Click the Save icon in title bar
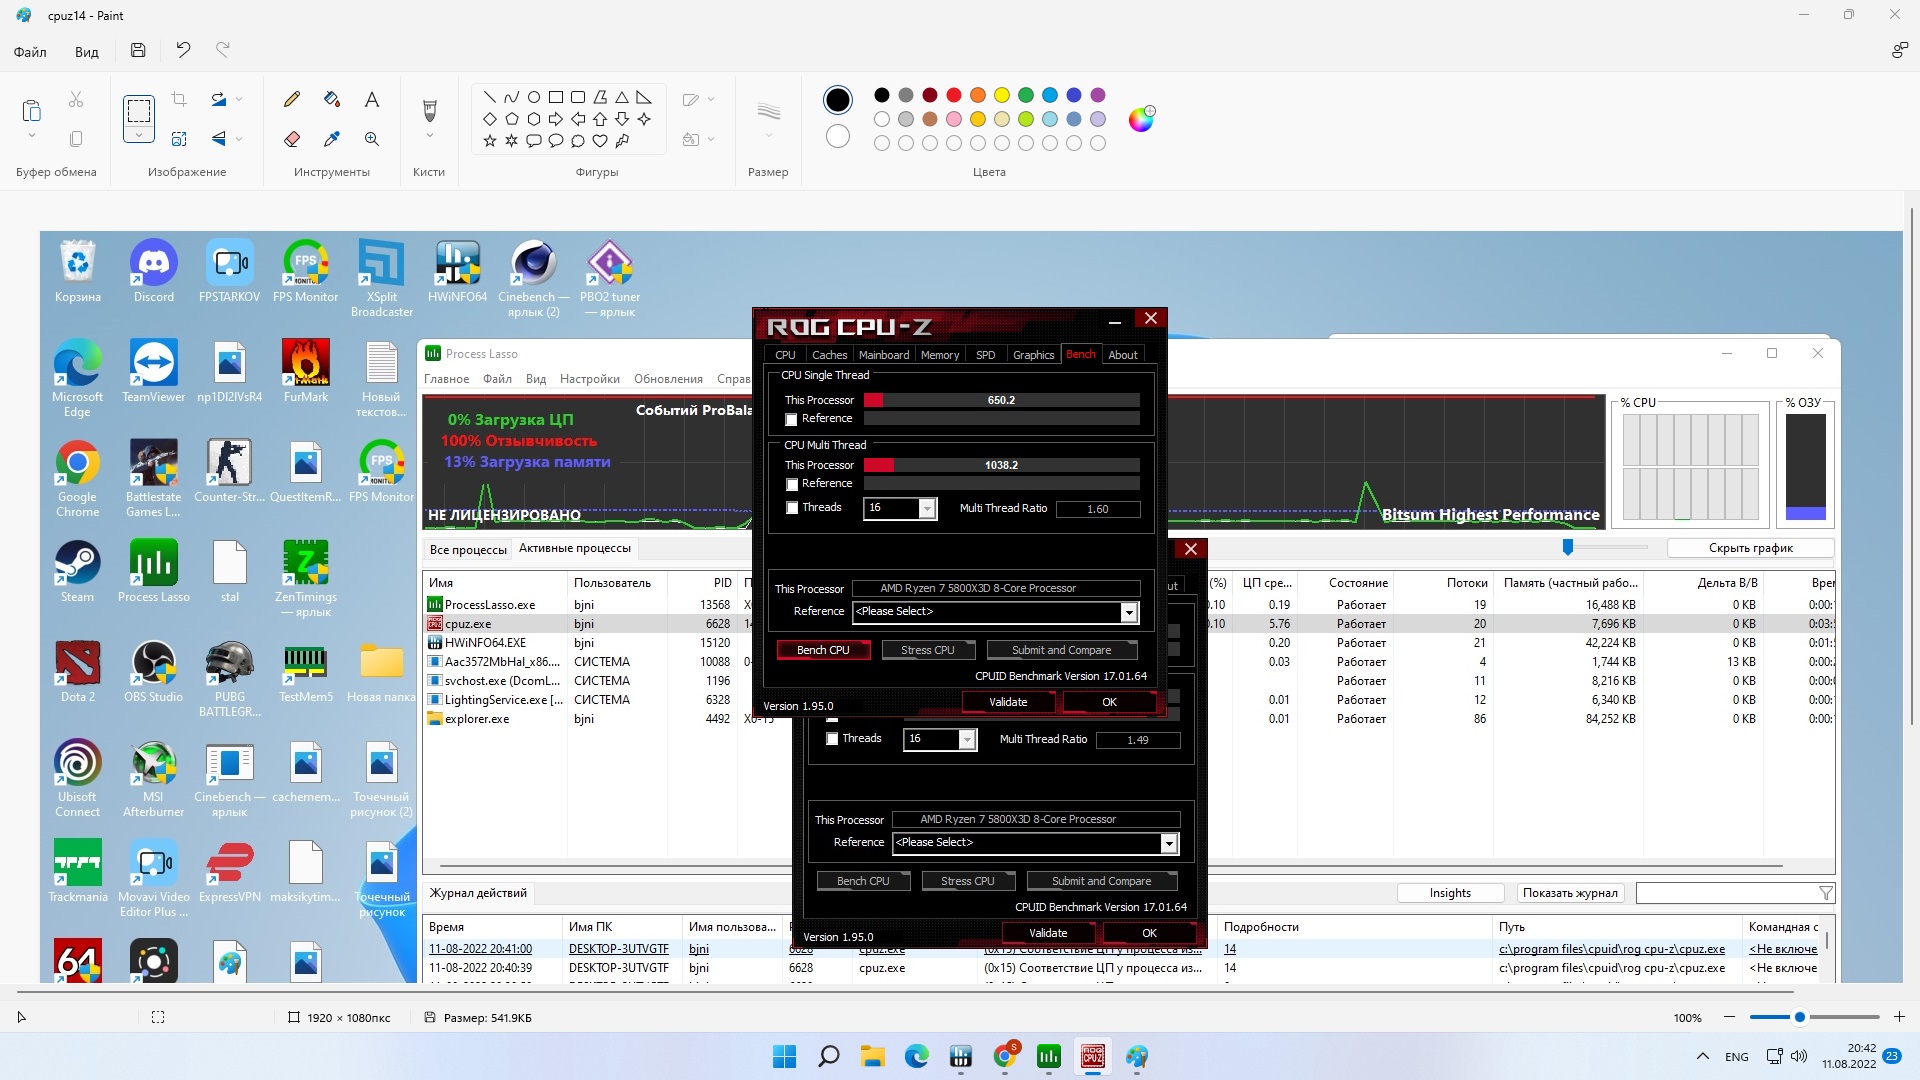Screen dimensions: 1920x1080 (x=138, y=50)
